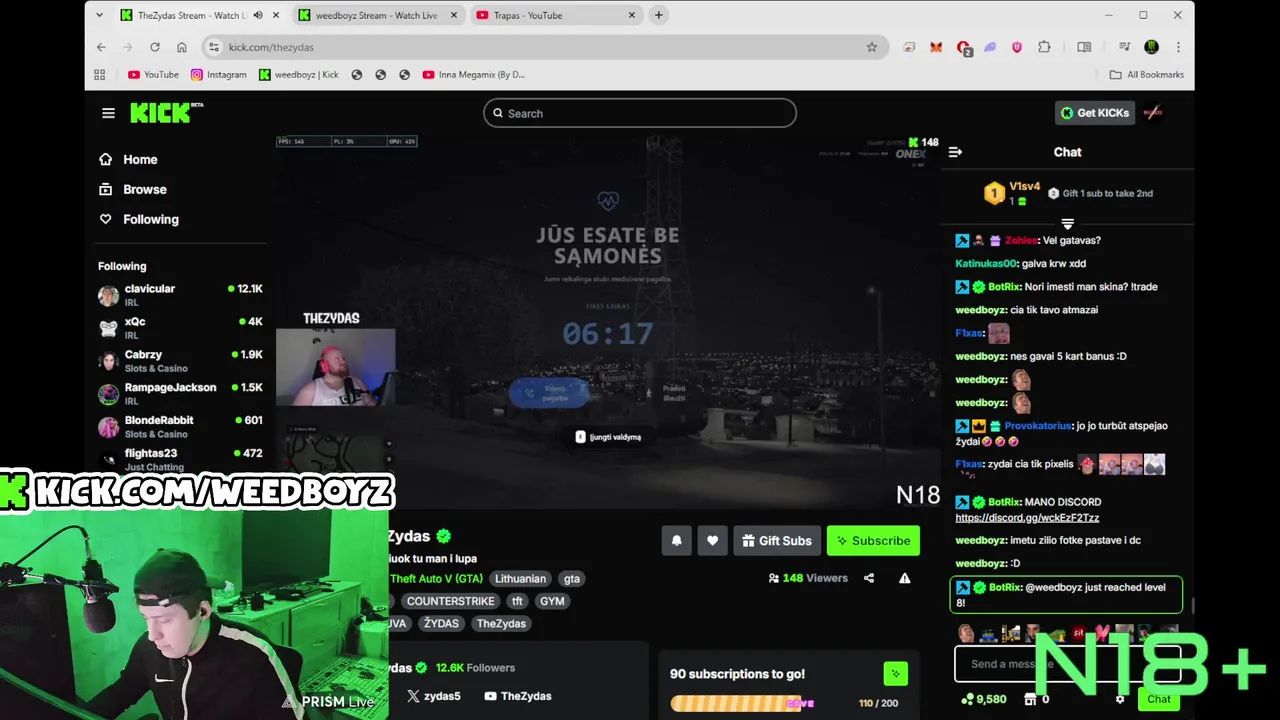This screenshot has width=1280, height=720.
Task: Reload the page
Action: click(155, 47)
